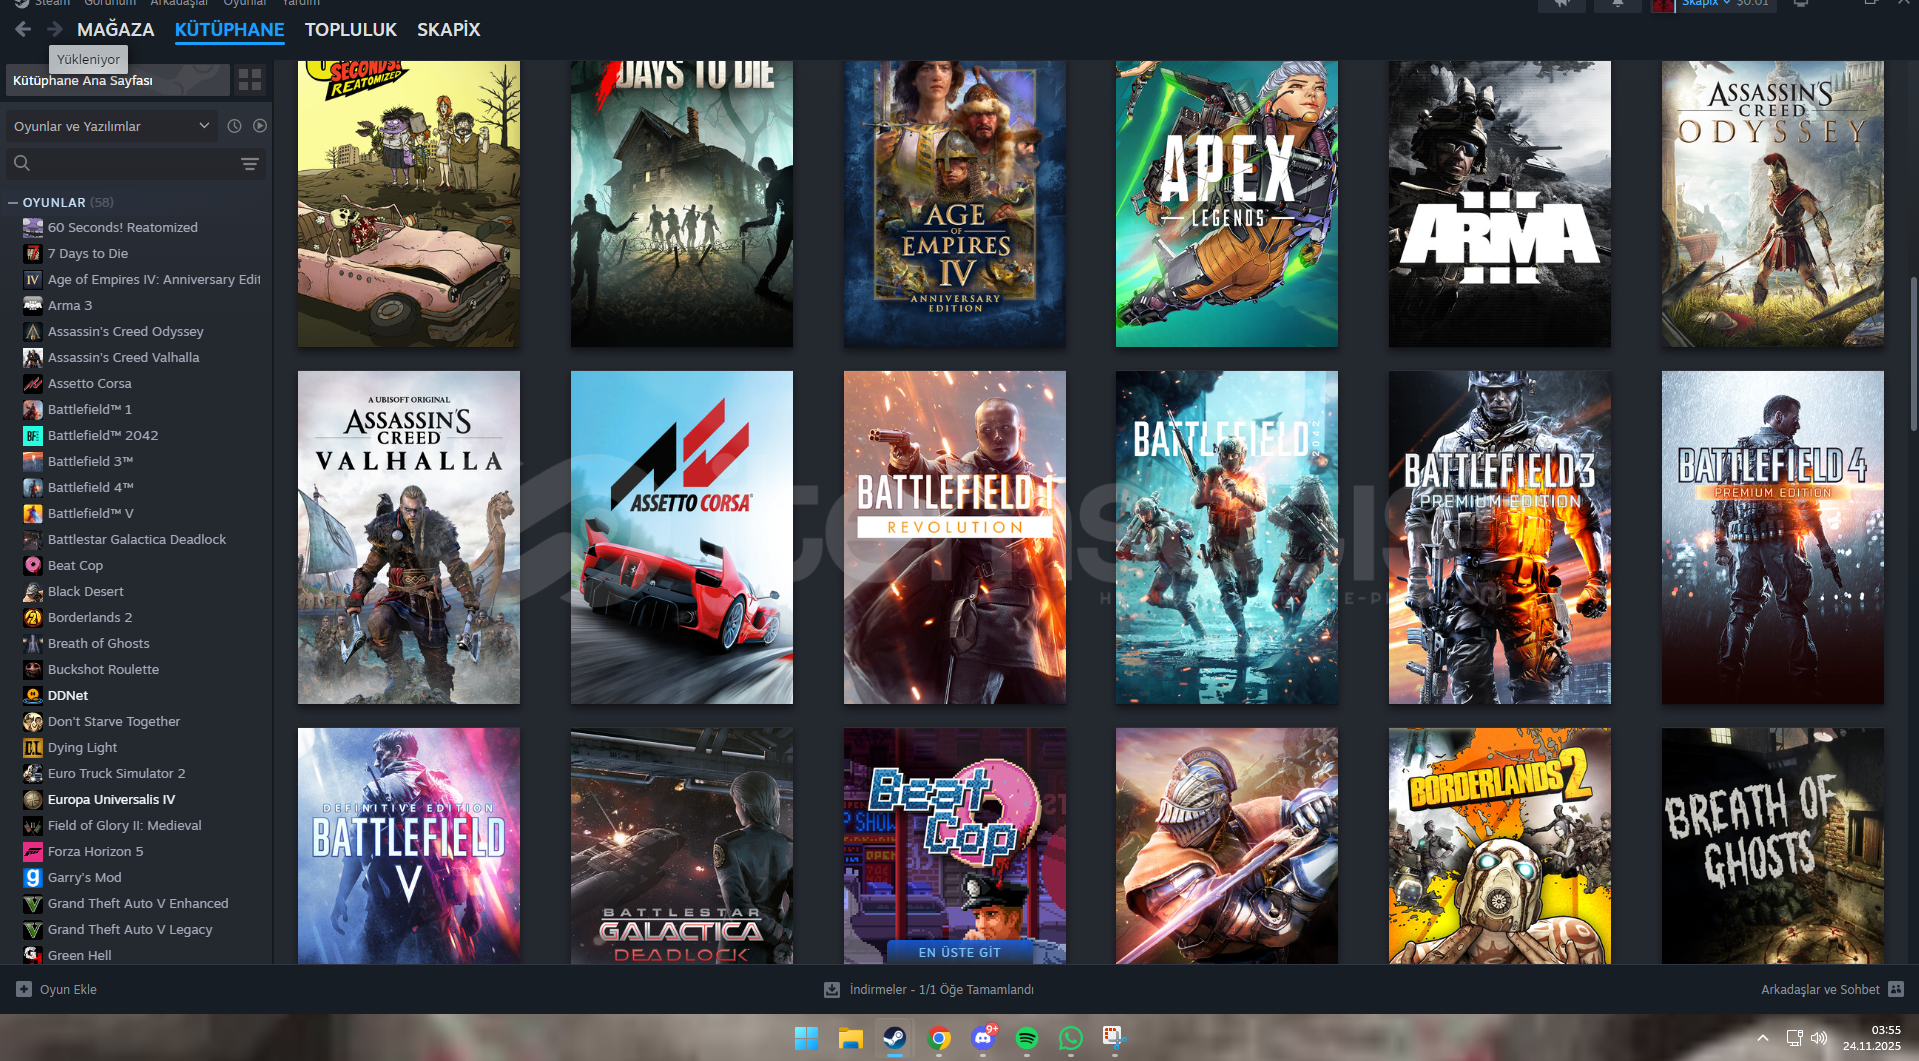
Task: Open the Oyunlar ve Yazılımlar dropdown
Action: click(111, 126)
